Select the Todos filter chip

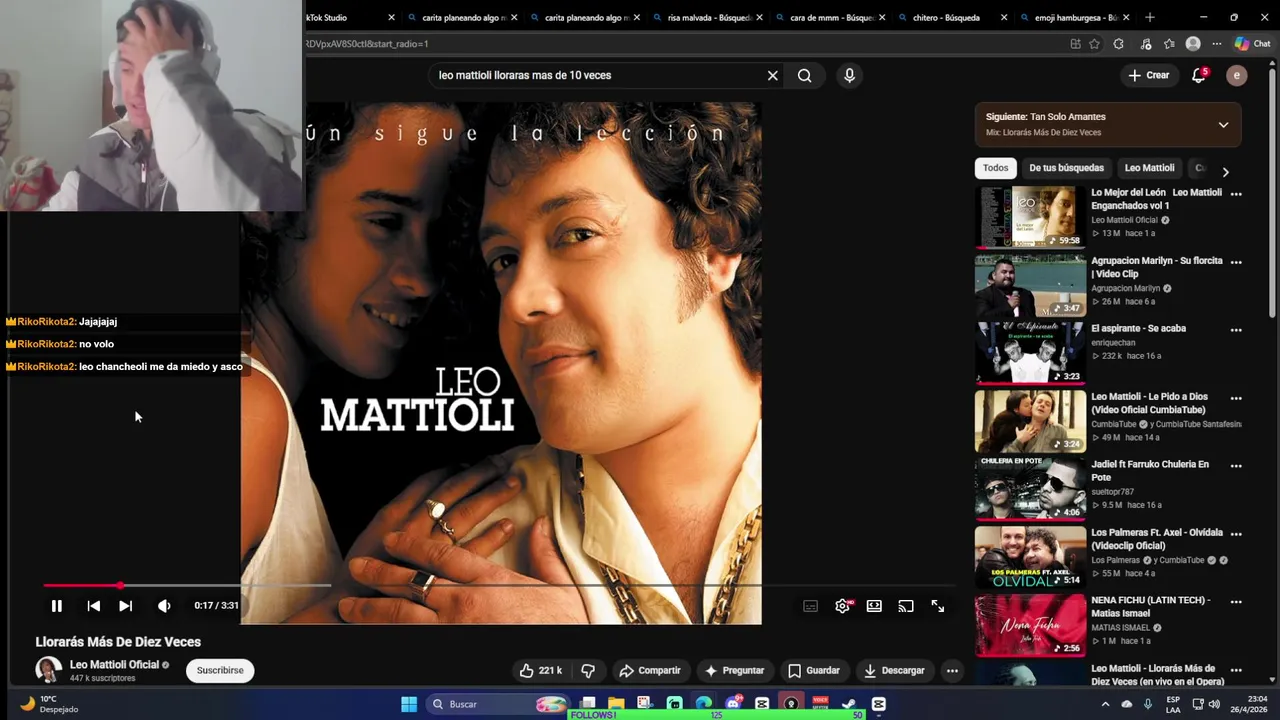[995, 168]
